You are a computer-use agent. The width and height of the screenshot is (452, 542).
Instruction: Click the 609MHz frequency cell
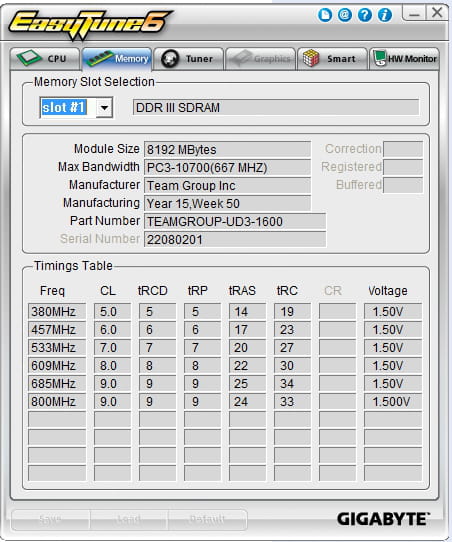coord(57,365)
